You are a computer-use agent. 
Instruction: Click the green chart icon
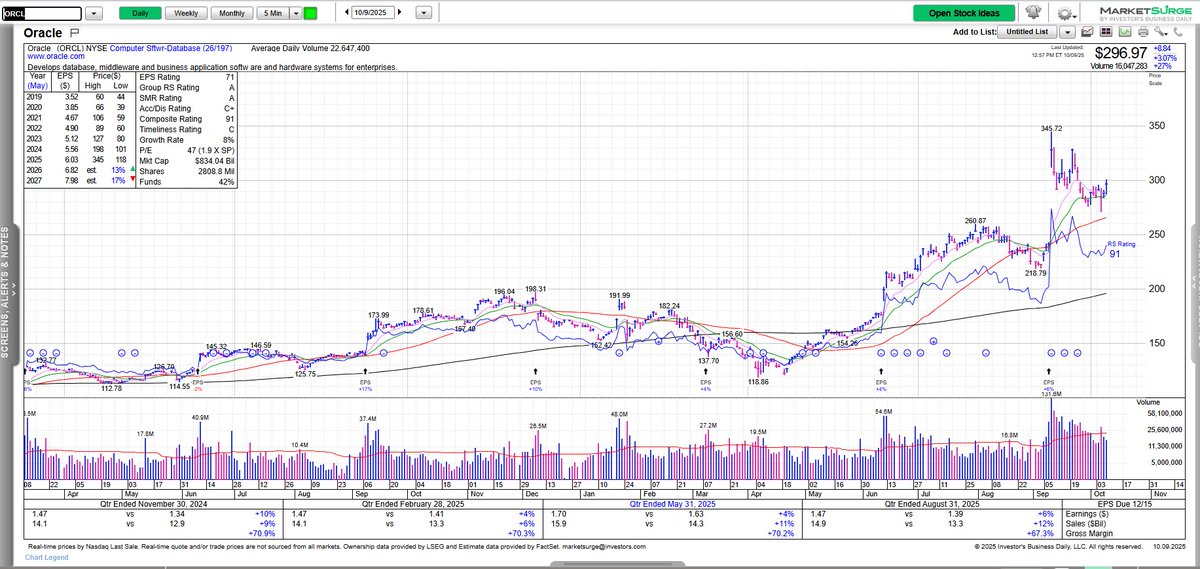1125,32
